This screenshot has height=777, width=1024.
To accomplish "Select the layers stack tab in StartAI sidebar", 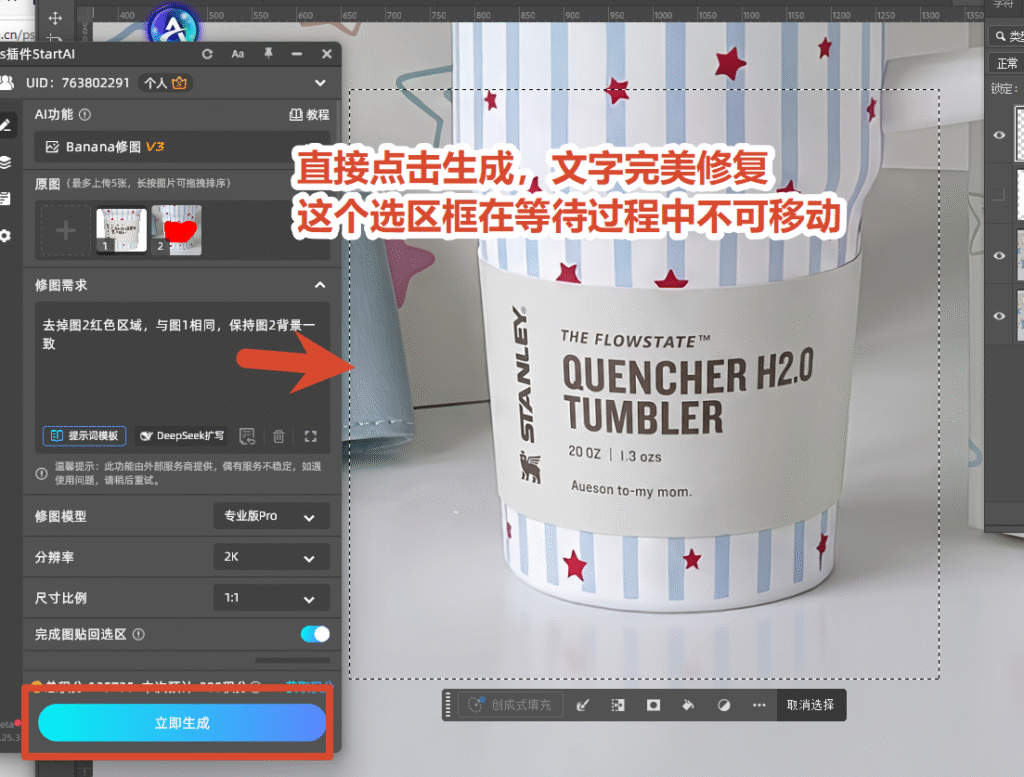I will [x=5, y=163].
